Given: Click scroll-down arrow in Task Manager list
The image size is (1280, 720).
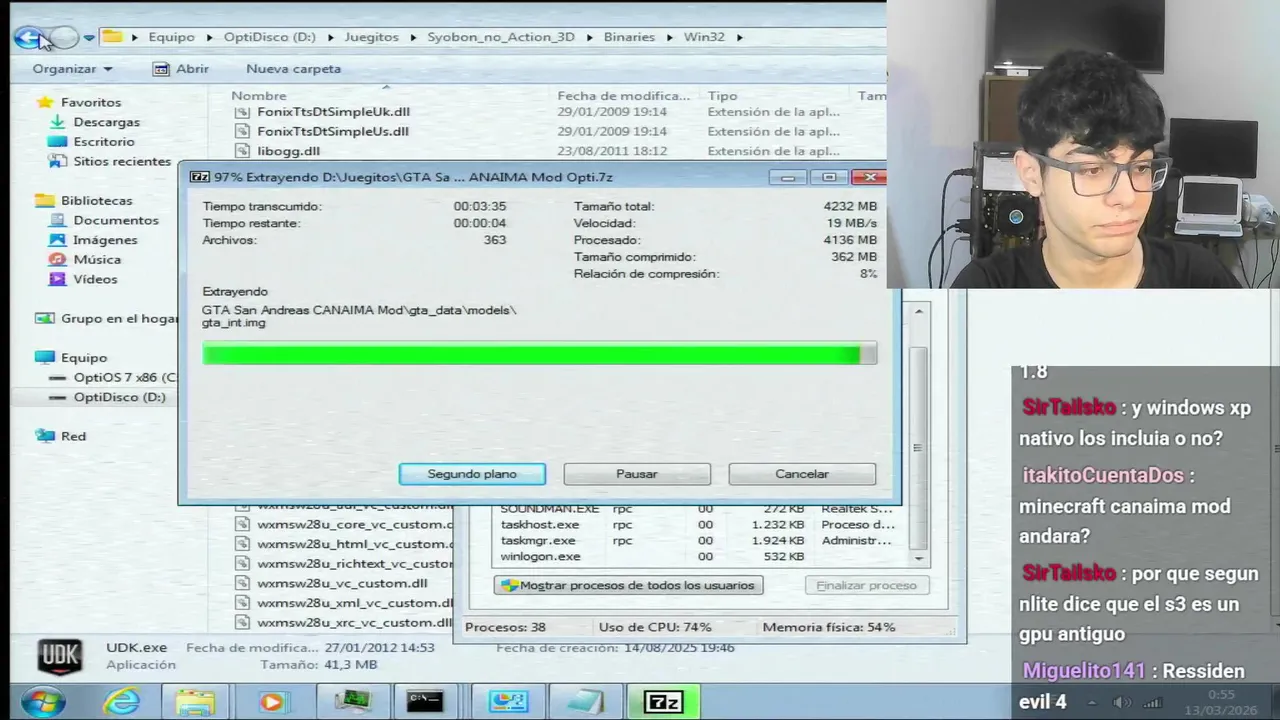Looking at the screenshot, I should point(919,558).
